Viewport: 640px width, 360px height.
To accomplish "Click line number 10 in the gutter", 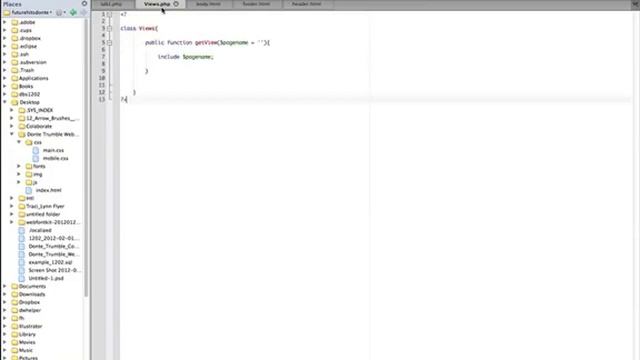I will pyautogui.click(x=102, y=78).
